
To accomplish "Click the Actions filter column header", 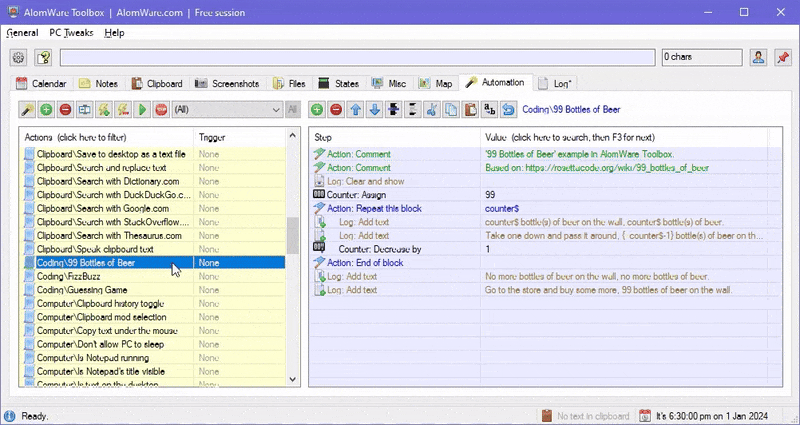I will pyautogui.click(x=106, y=136).
